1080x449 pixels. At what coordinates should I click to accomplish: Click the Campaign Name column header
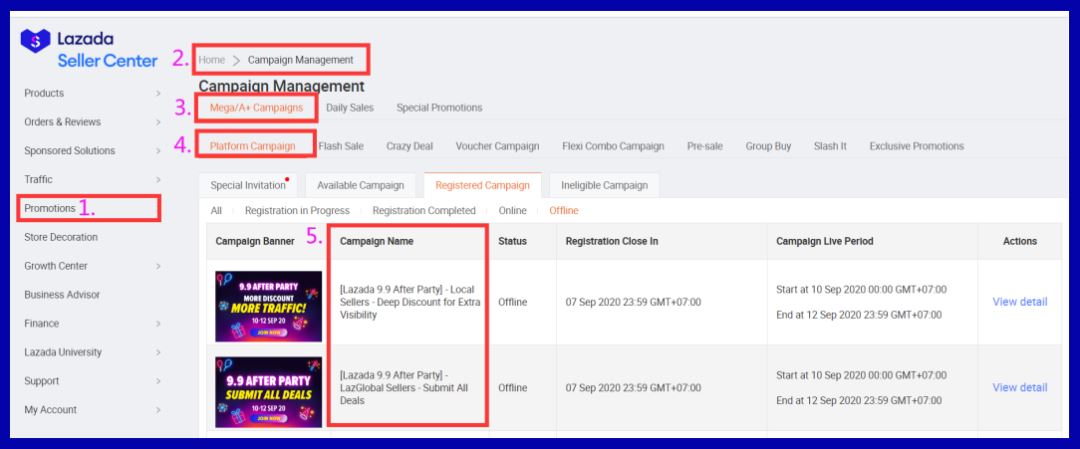tap(377, 241)
